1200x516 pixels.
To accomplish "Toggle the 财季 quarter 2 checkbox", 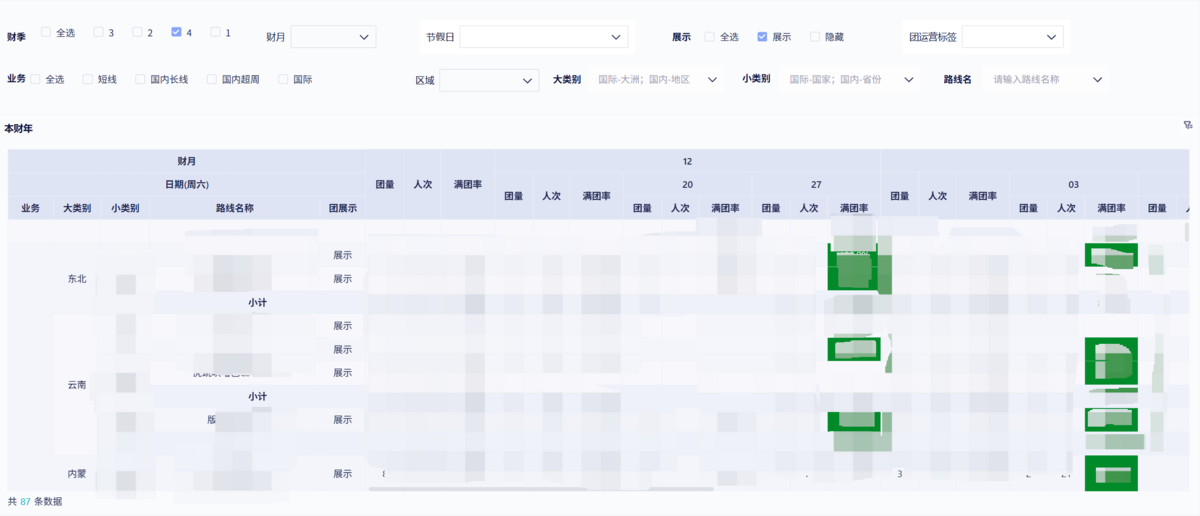I will (137, 32).
